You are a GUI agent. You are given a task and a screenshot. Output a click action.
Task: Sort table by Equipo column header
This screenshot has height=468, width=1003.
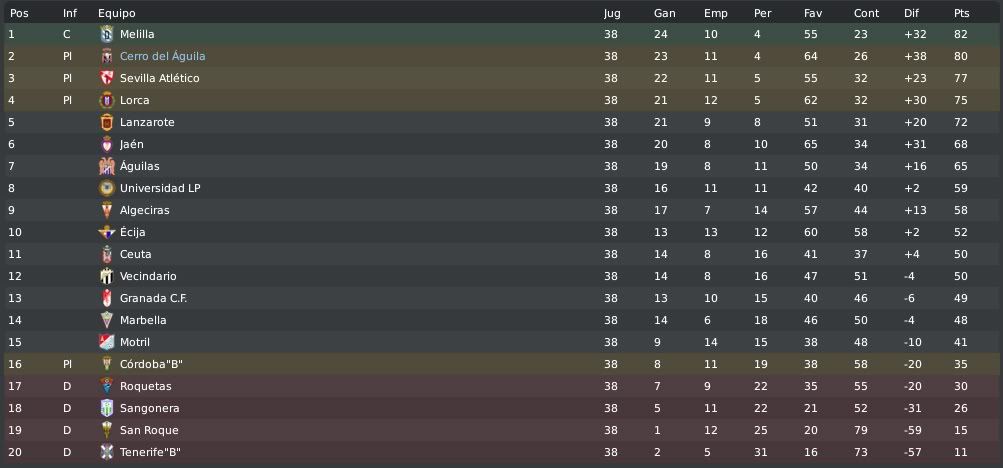[x=116, y=13]
